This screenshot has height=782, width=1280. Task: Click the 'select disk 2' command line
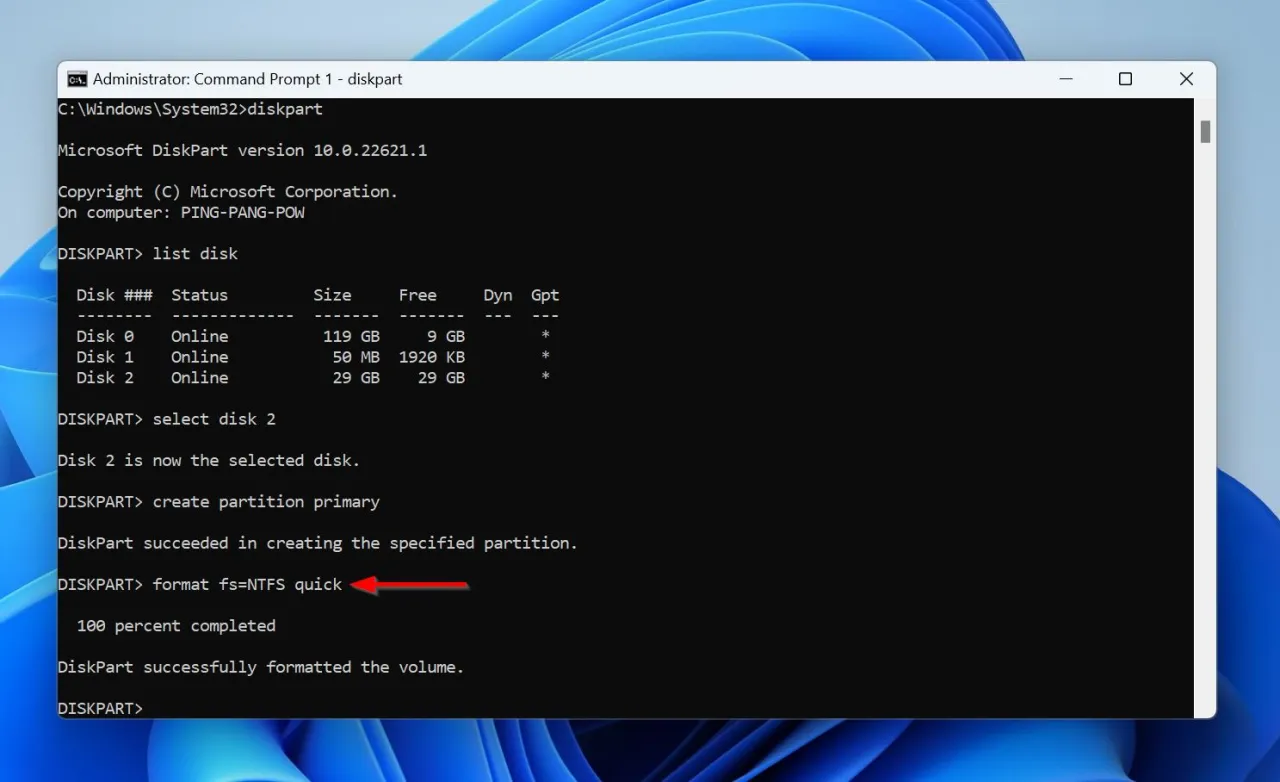[214, 419]
